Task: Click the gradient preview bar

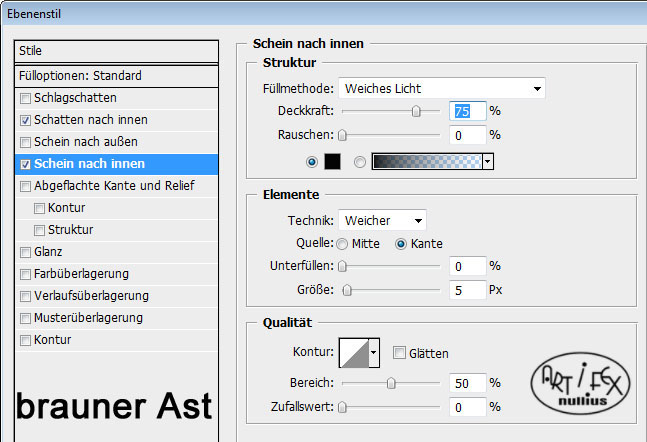Action: pyautogui.click(x=427, y=162)
